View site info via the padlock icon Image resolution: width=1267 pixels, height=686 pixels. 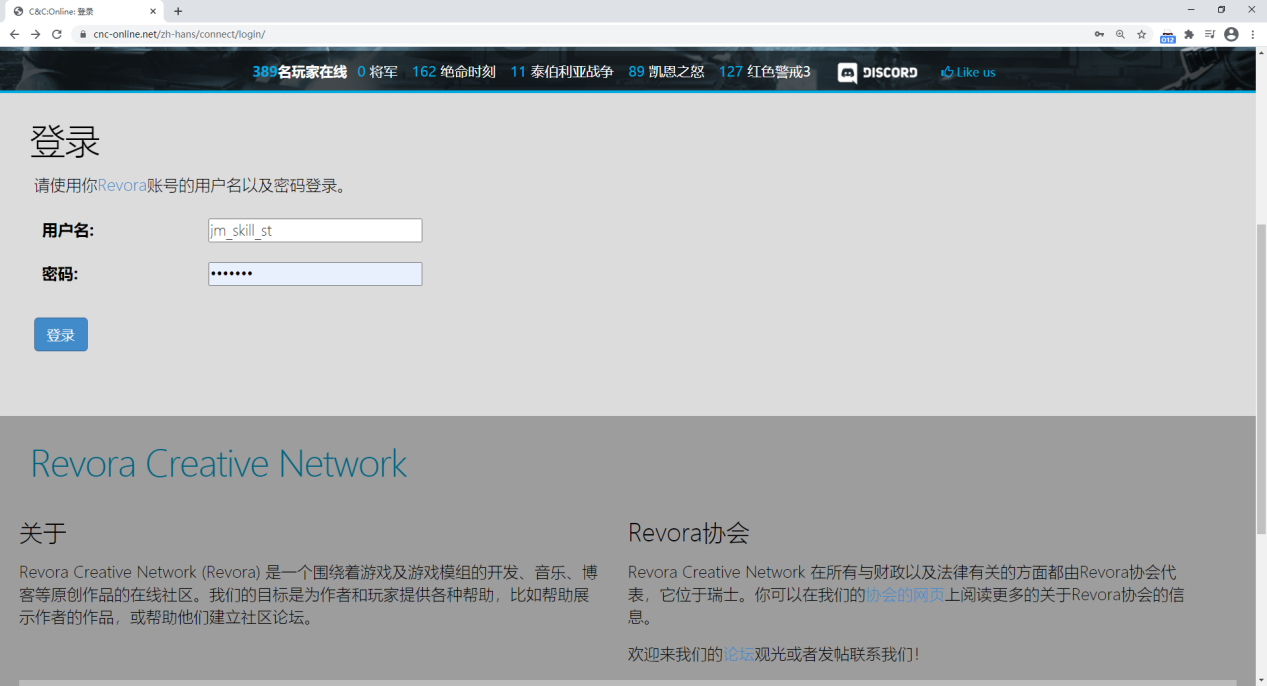coord(84,34)
